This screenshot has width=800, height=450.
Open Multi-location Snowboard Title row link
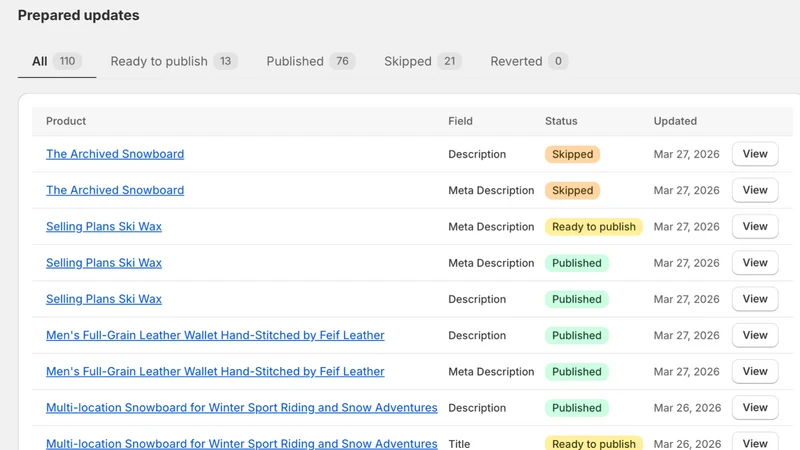point(241,443)
